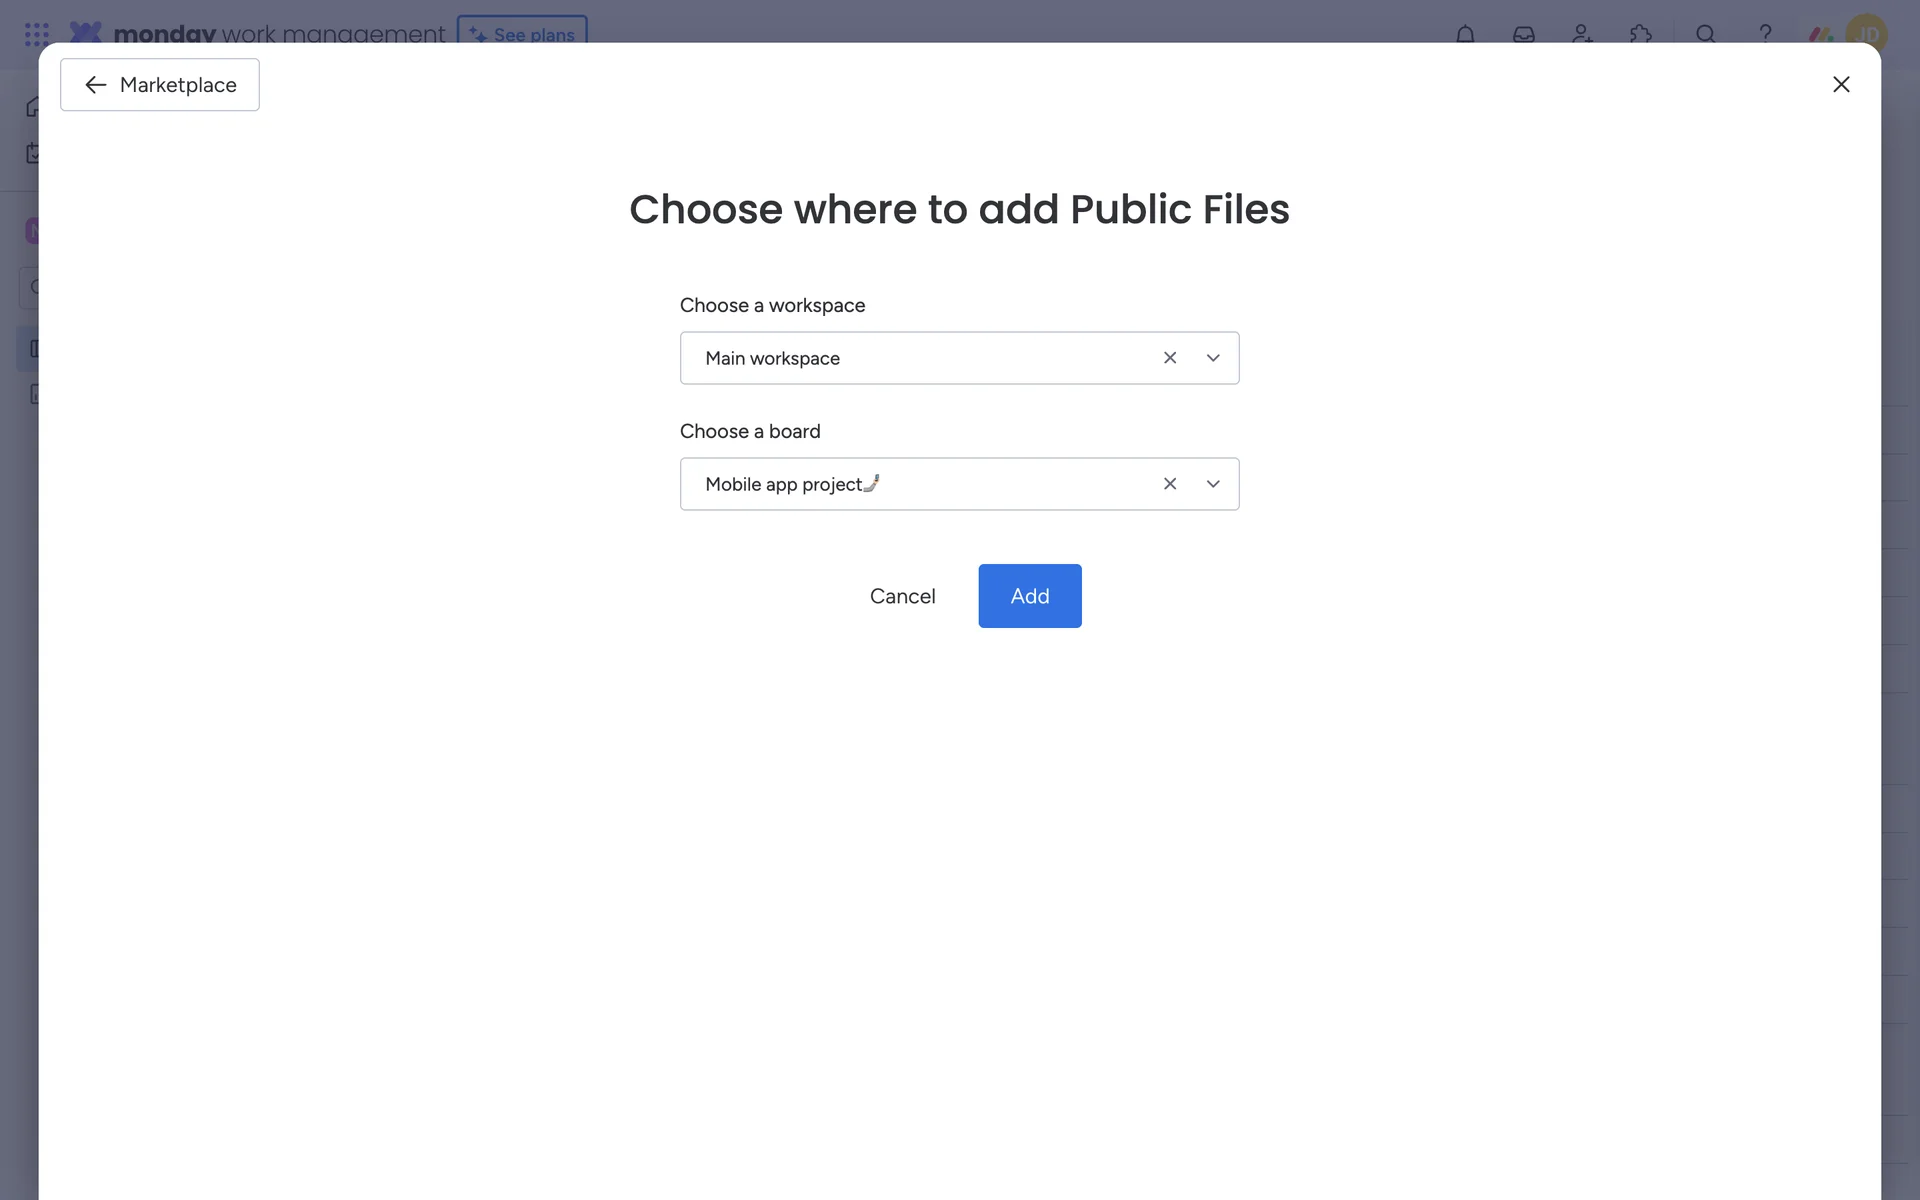This screenshot has height=1200, width=1920.
Task: Click the See plans button
Action: pyautogui.click(x=522, y=33)
